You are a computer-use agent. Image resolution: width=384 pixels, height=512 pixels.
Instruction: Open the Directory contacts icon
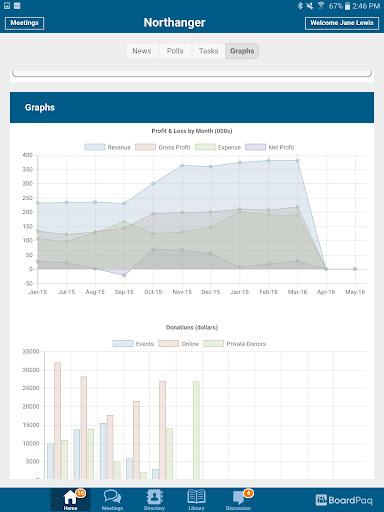[154, 497]
